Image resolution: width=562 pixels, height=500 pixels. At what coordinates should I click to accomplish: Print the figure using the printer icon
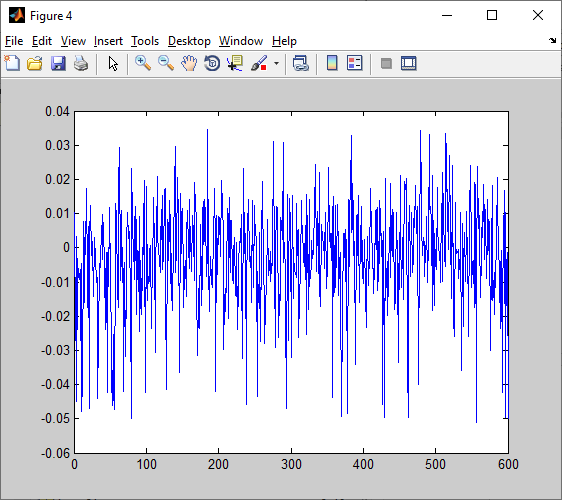(x=81, y=63)
